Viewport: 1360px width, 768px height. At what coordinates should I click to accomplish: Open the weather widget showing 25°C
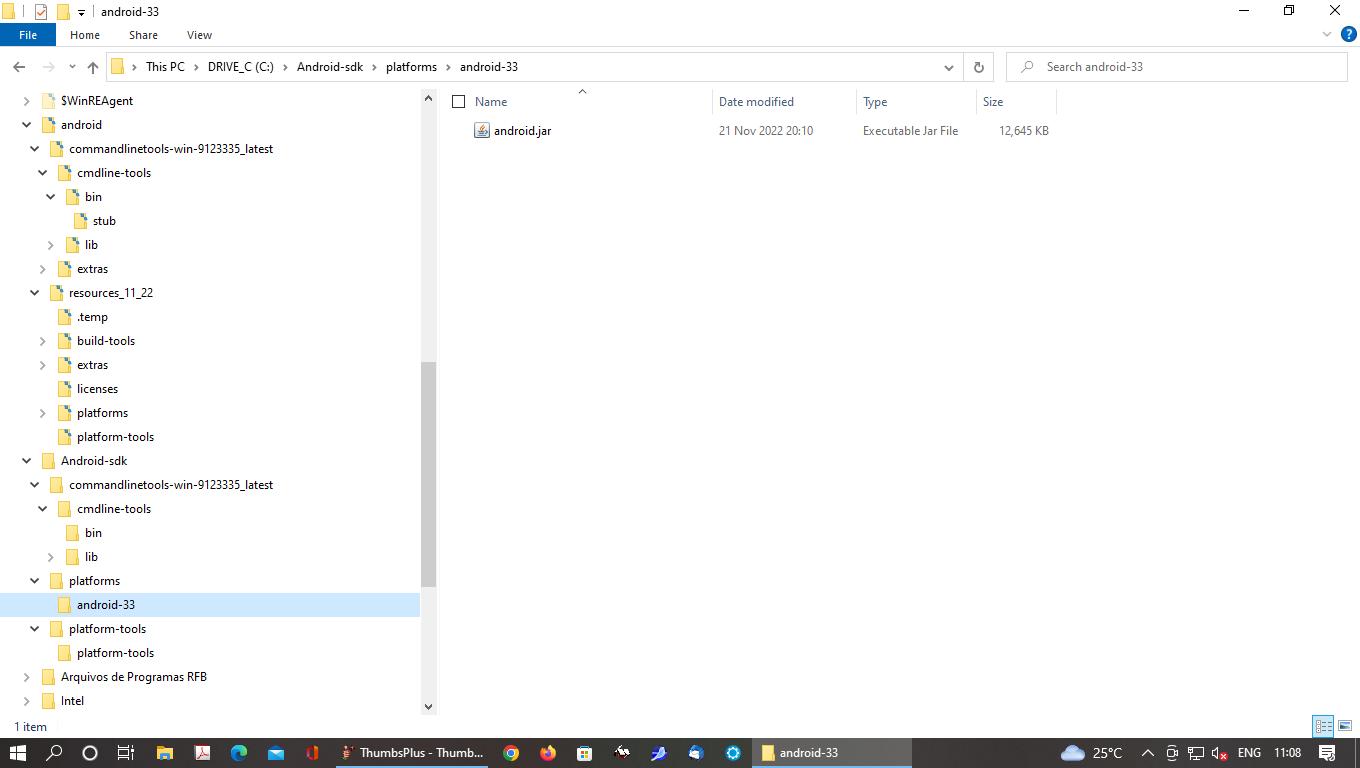(1091, 753)
